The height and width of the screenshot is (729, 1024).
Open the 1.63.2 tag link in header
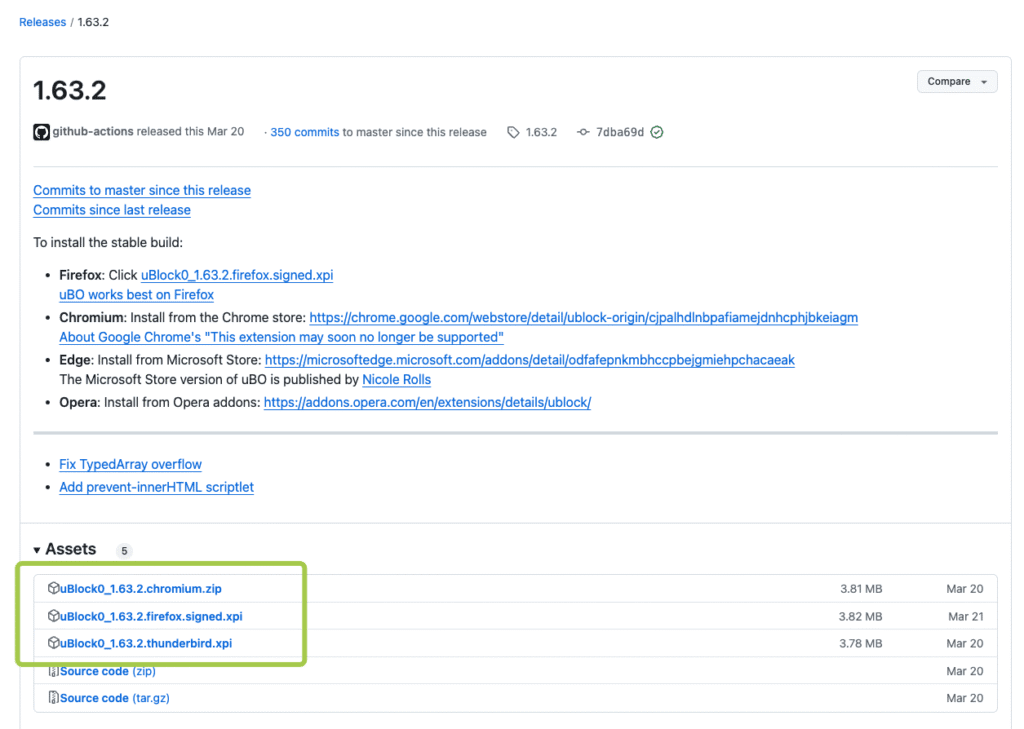(x=541, y=132)
